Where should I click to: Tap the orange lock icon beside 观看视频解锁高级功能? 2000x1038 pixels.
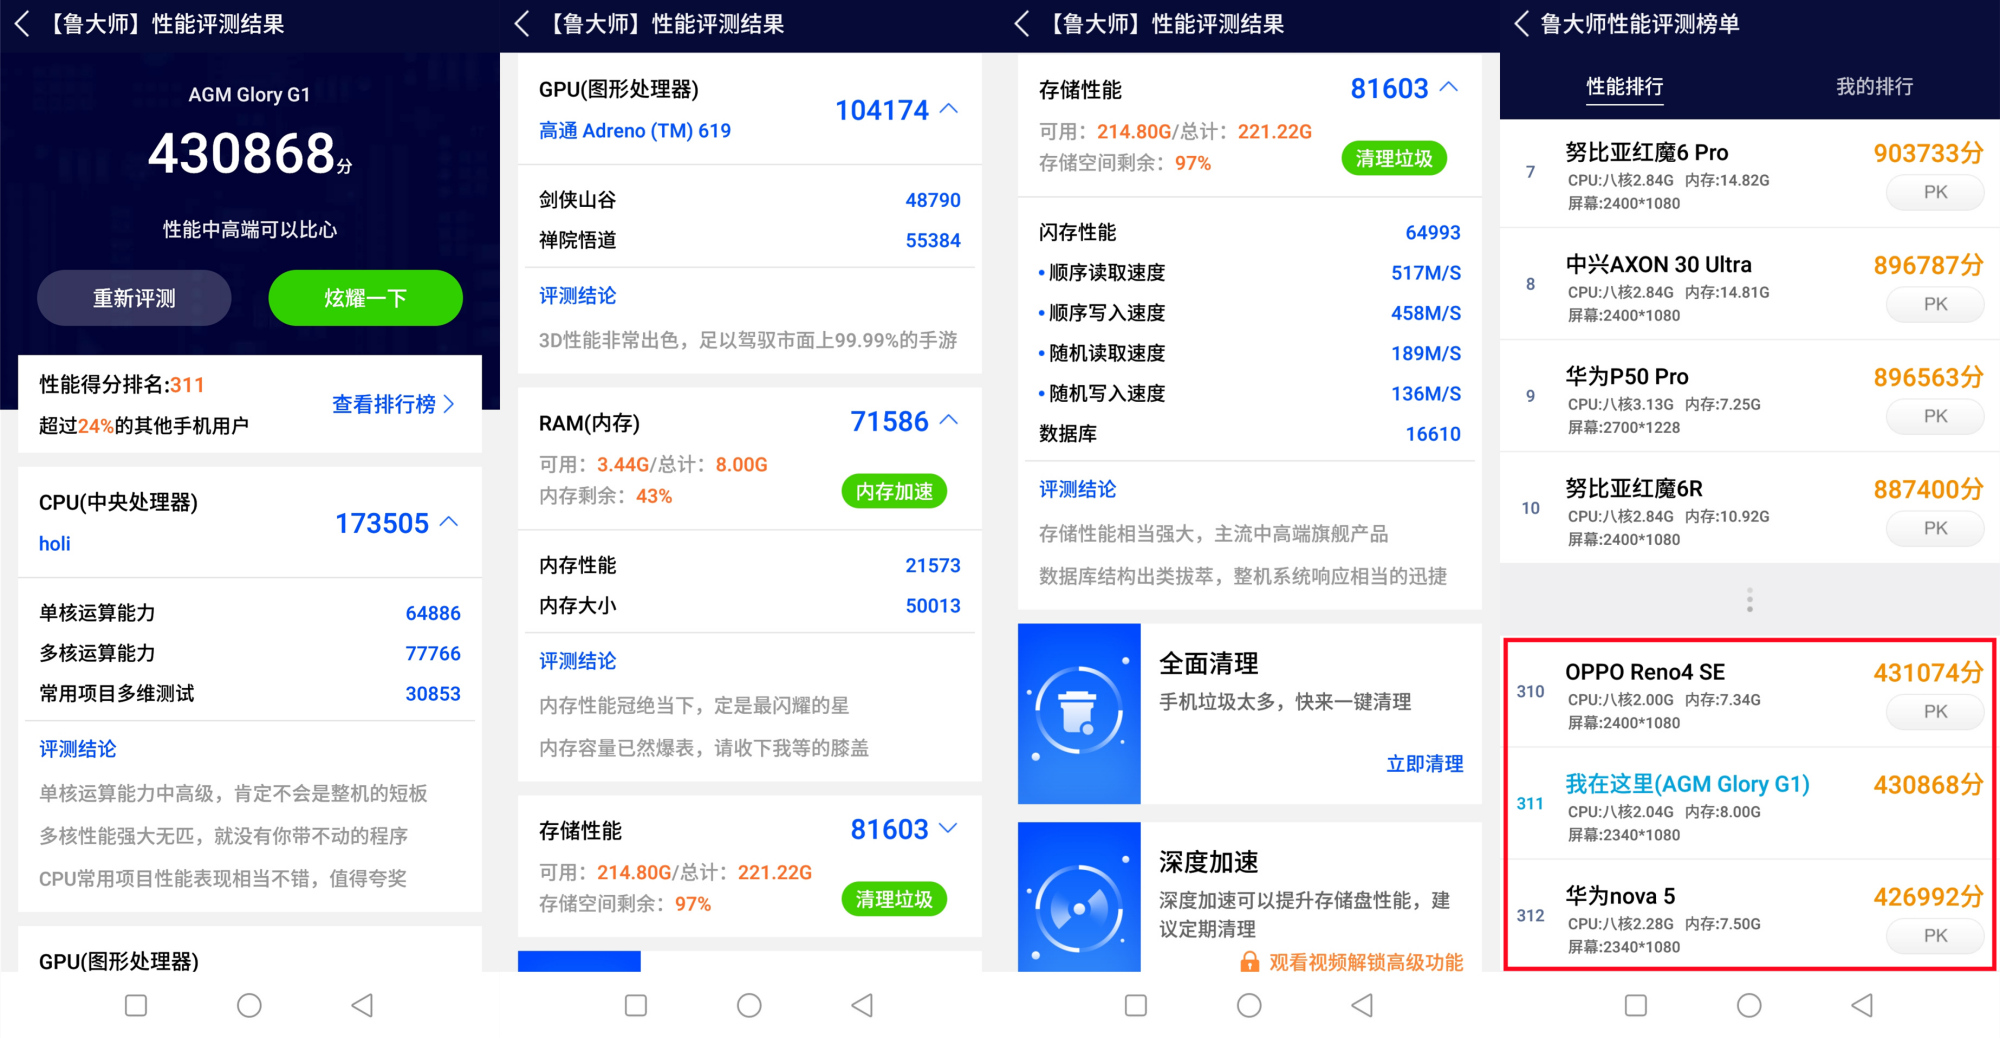tap(1250, 962)
